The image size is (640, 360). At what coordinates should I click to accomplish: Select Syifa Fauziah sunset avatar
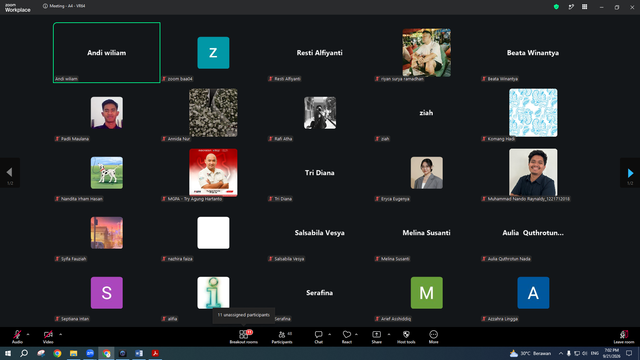[107, 233]
